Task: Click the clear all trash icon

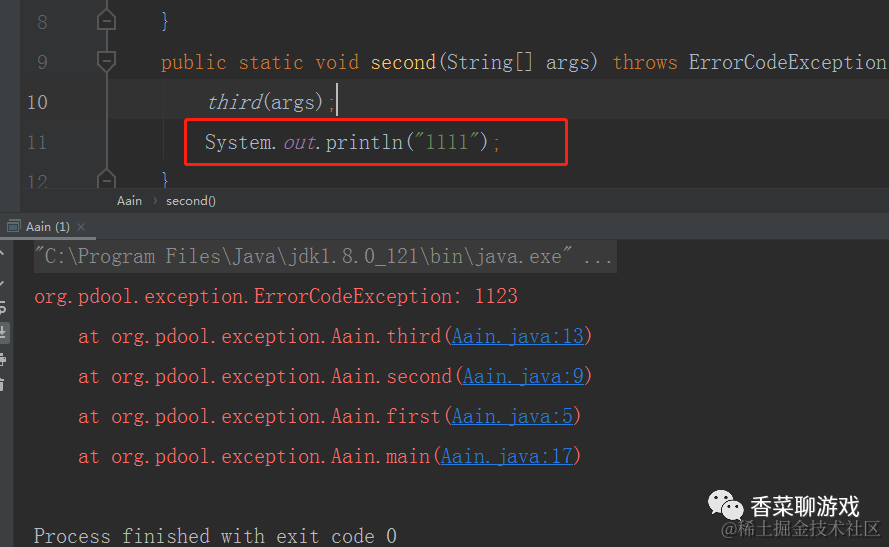Action: [x=2, y=384]
